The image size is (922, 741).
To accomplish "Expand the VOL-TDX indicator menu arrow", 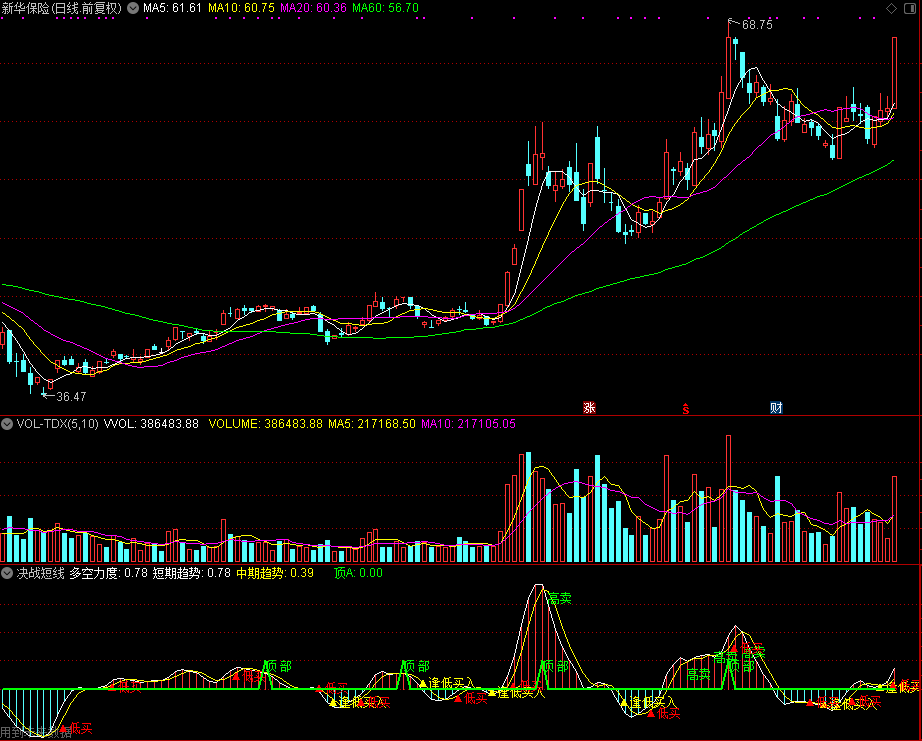I will [8, 424].
